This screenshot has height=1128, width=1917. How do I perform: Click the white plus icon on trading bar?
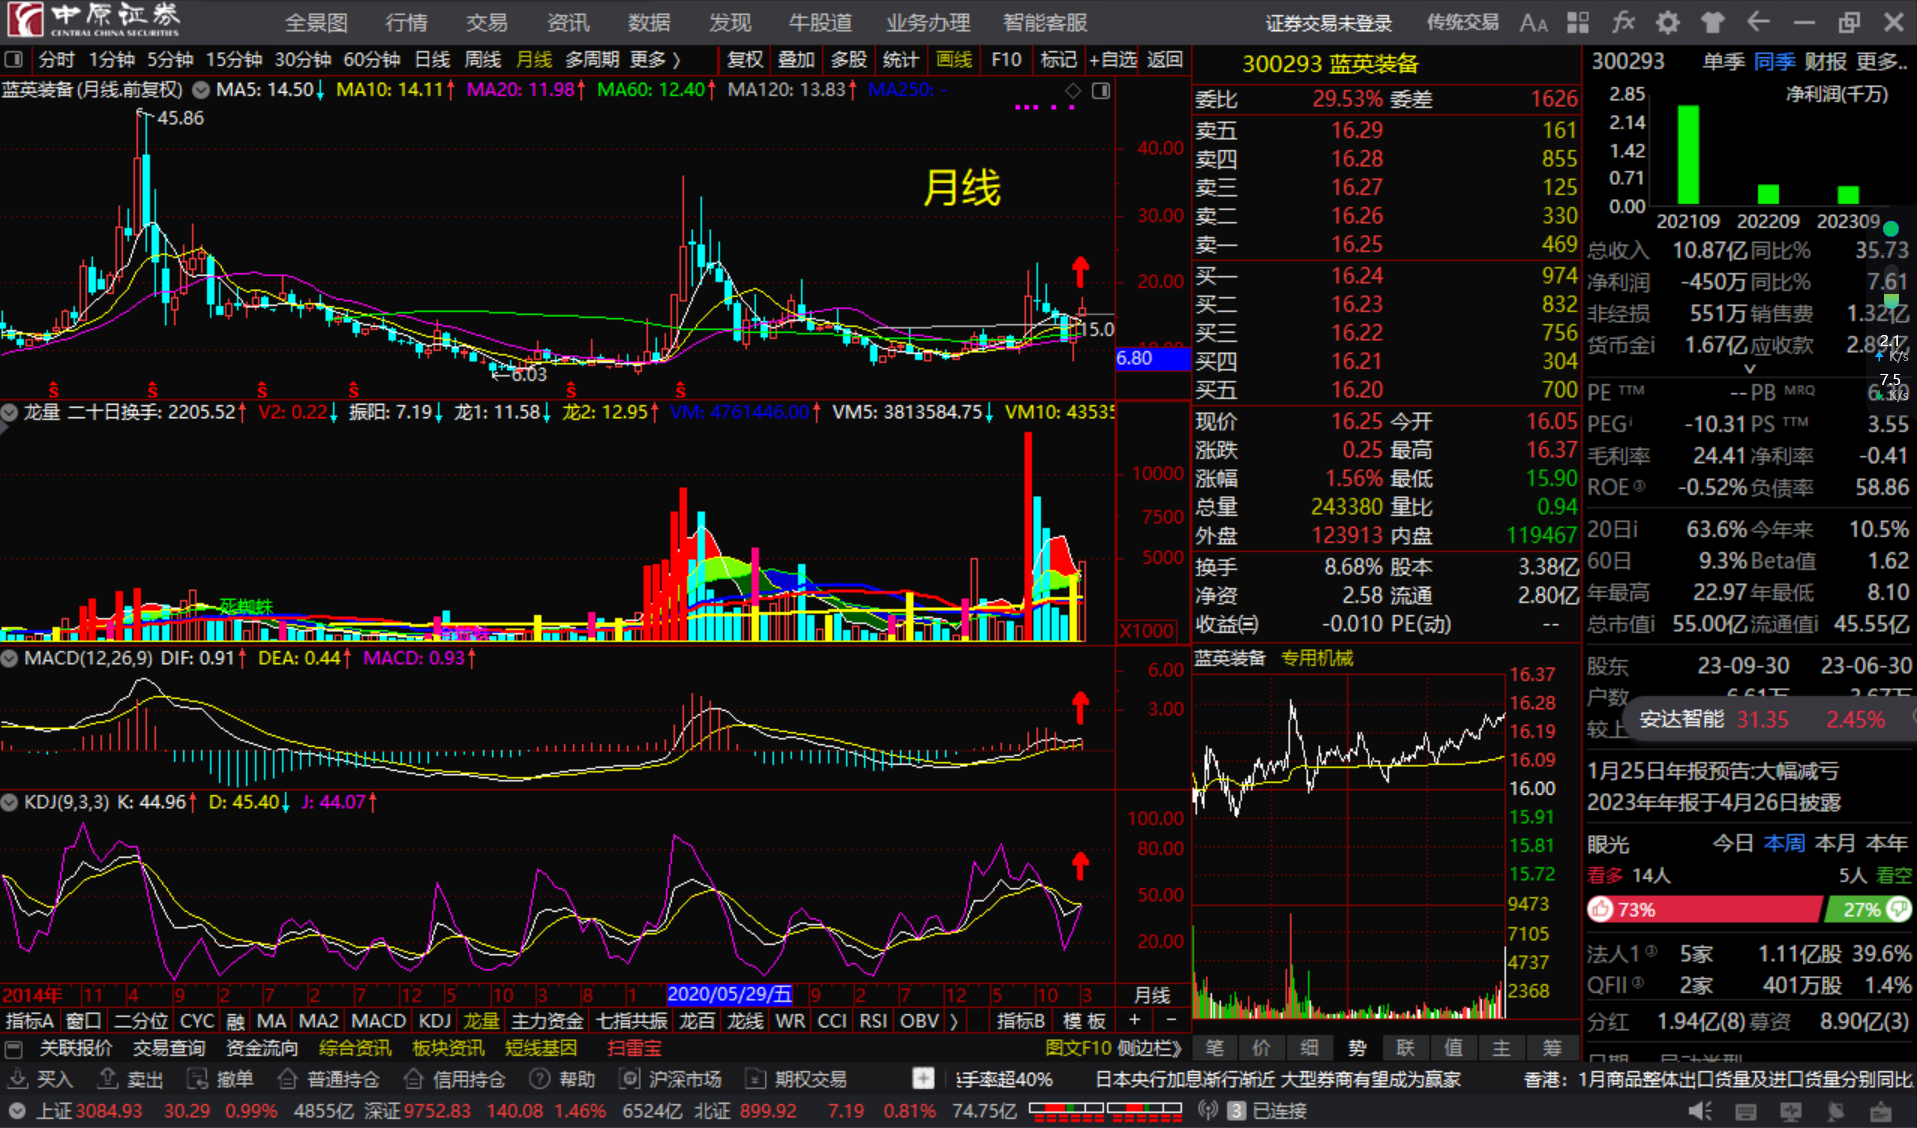pyautogui.click(x=923, y=1079)
